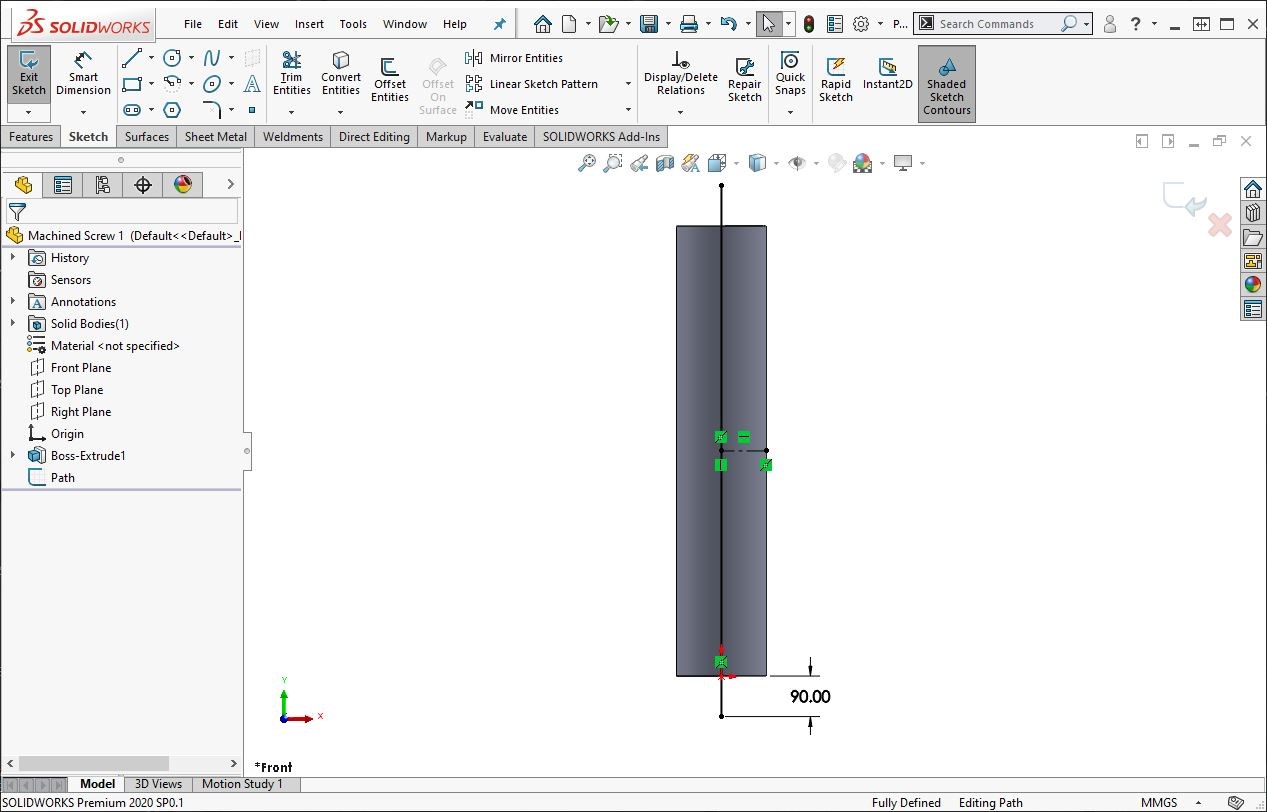
Task: Click the Search Commands field
Action: point(996,24)
